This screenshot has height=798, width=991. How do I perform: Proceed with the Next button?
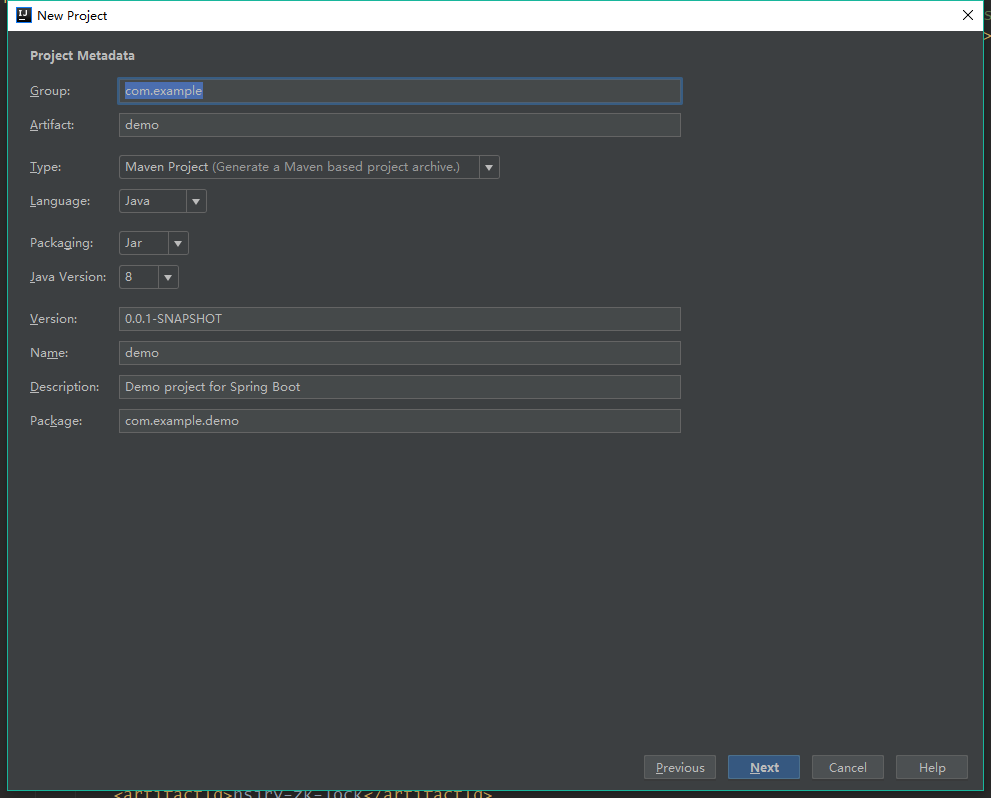[x=763, y=768]
